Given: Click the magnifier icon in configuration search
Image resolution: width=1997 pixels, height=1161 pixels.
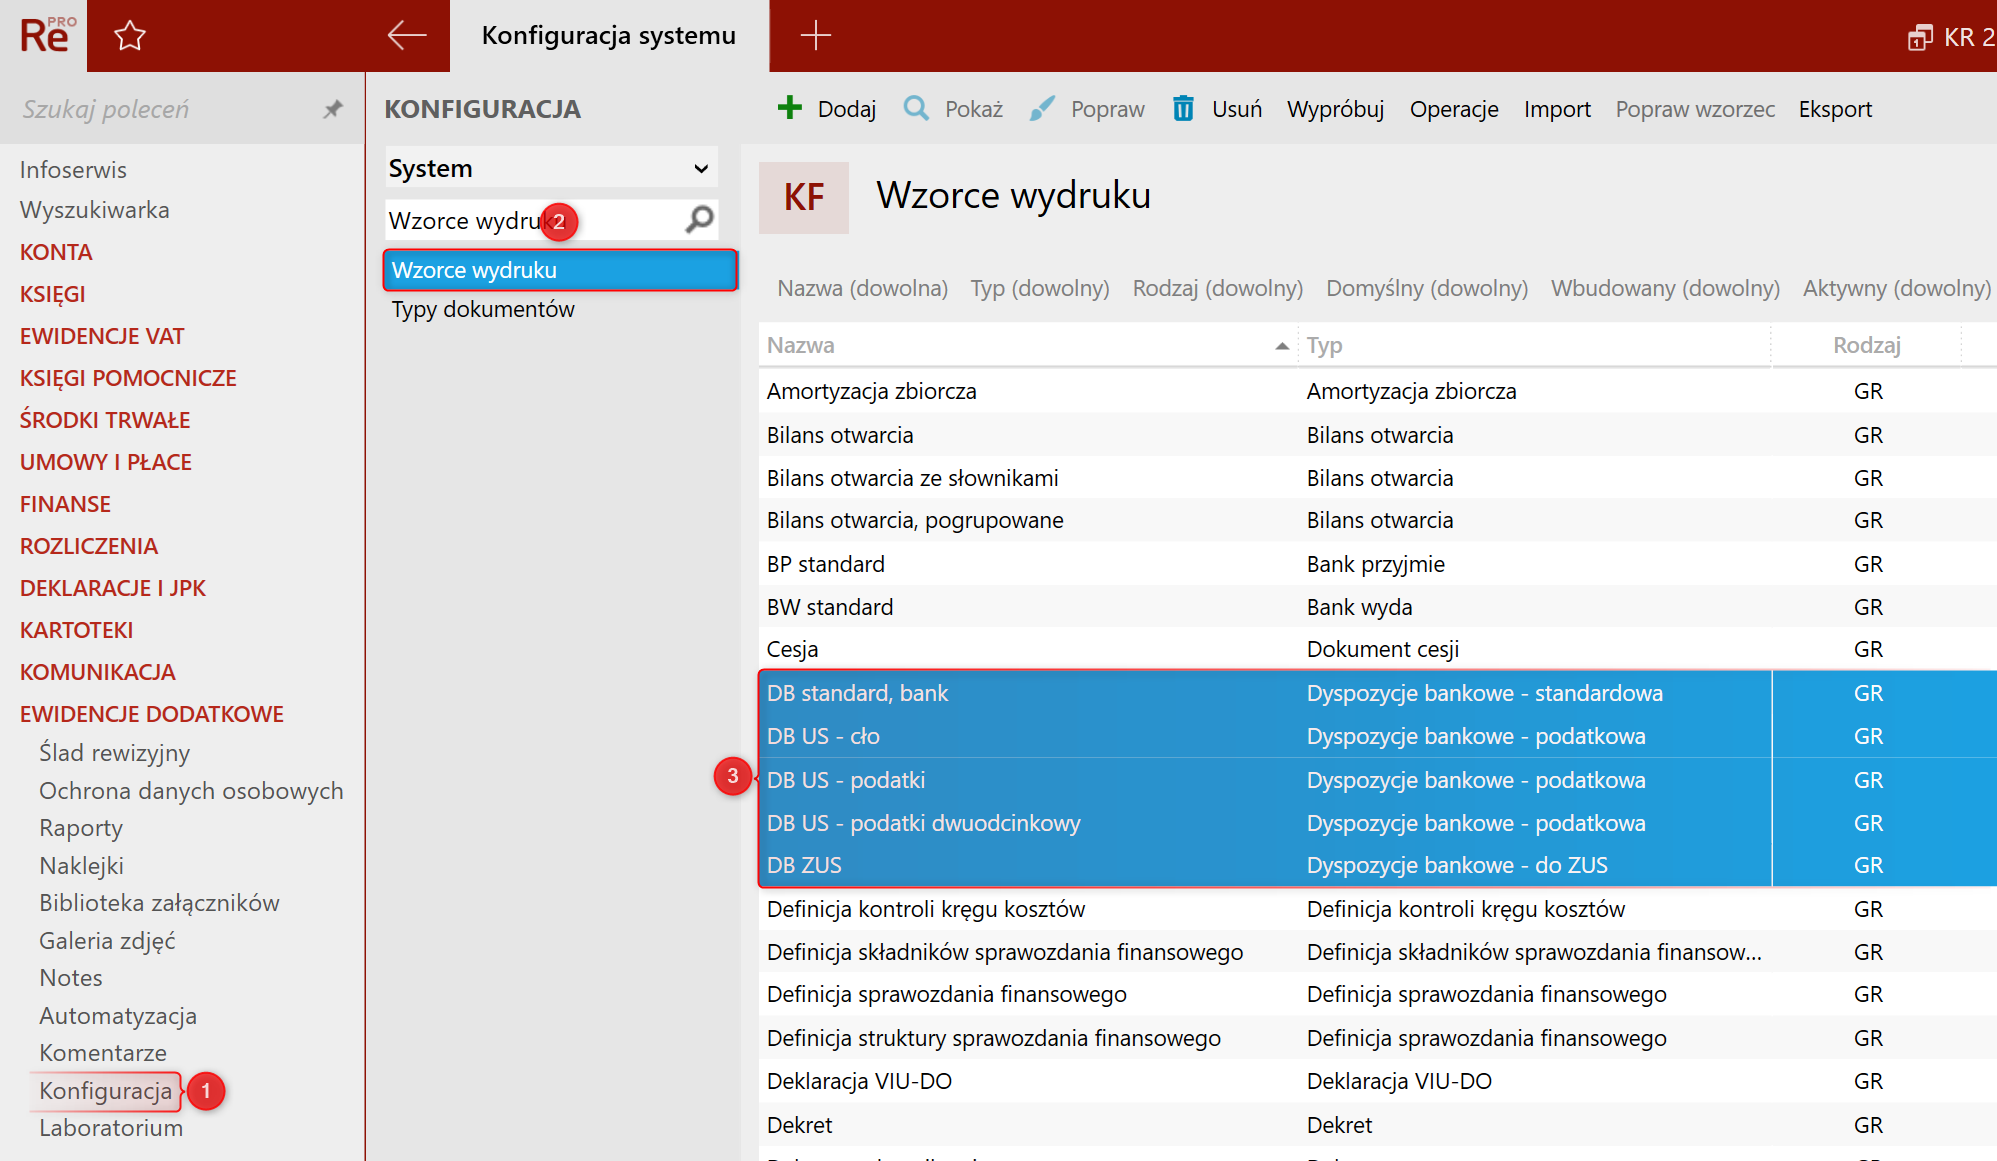Looking at the screenshot, I should pyautogui.click(x=700, y=219).
